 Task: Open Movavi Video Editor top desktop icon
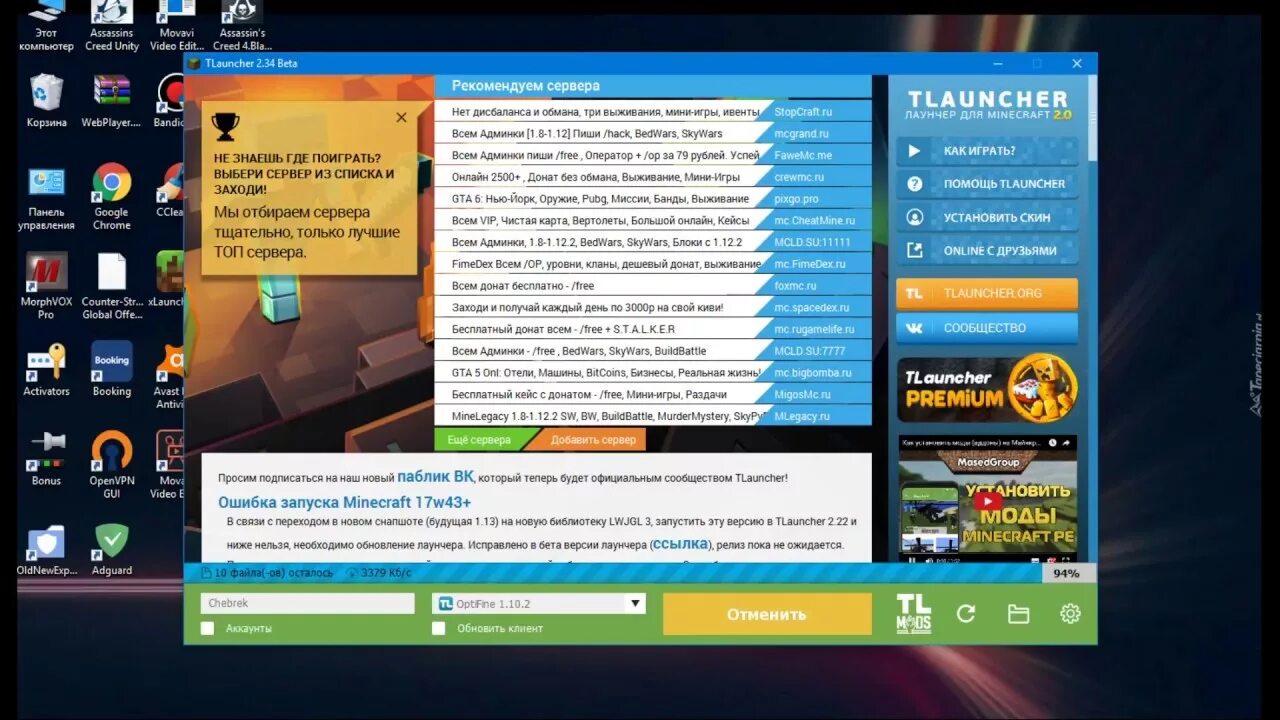[177, 27]
